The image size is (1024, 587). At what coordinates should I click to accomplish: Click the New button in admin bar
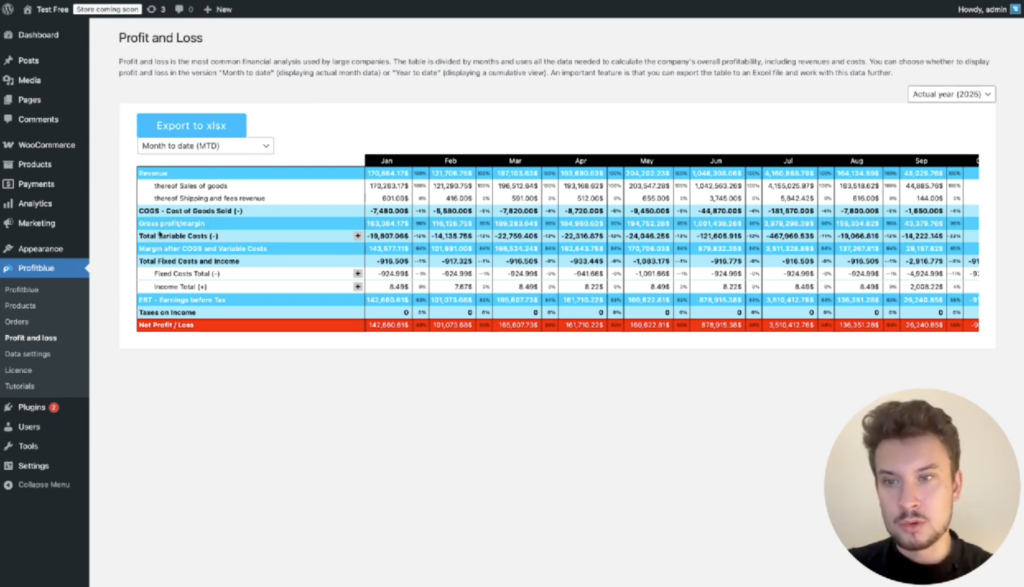tap(217, 9)
